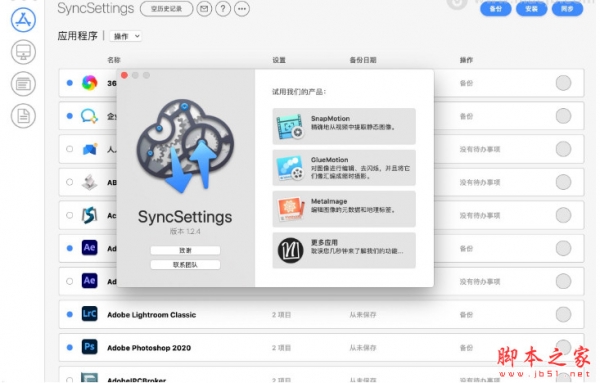The image size is (600, 383).
Task: Select Adobe Photoshop 2020 name text
Action: (149, 348)
